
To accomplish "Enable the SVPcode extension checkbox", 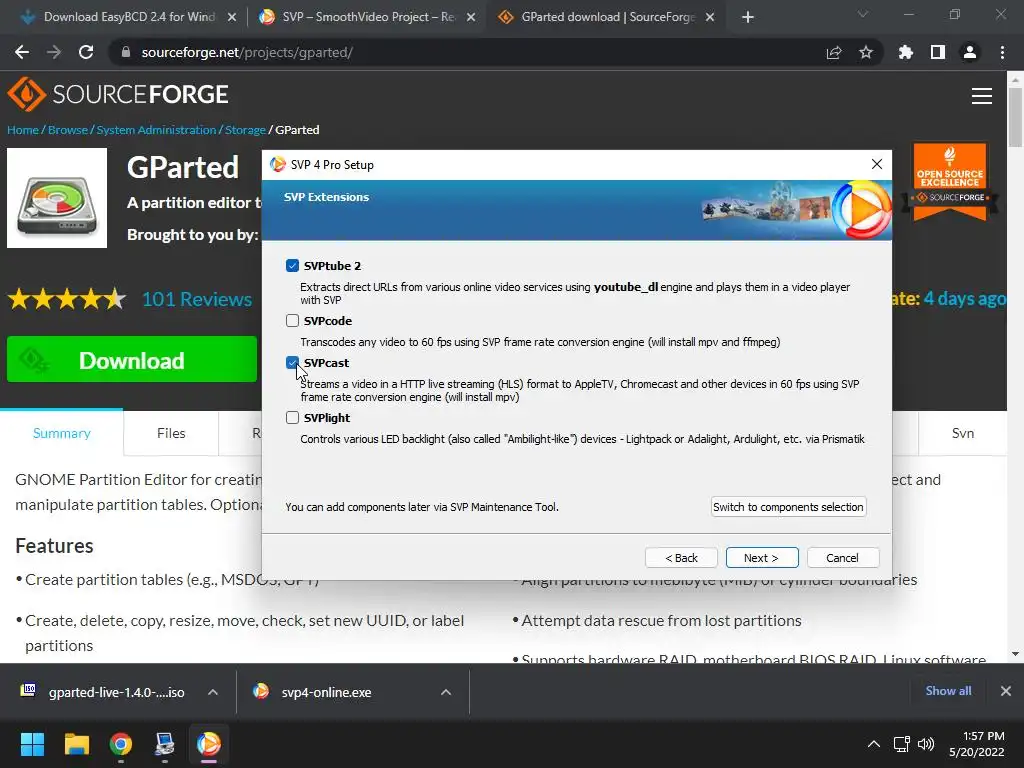I will pyautogui.click(x=292, y=321).
